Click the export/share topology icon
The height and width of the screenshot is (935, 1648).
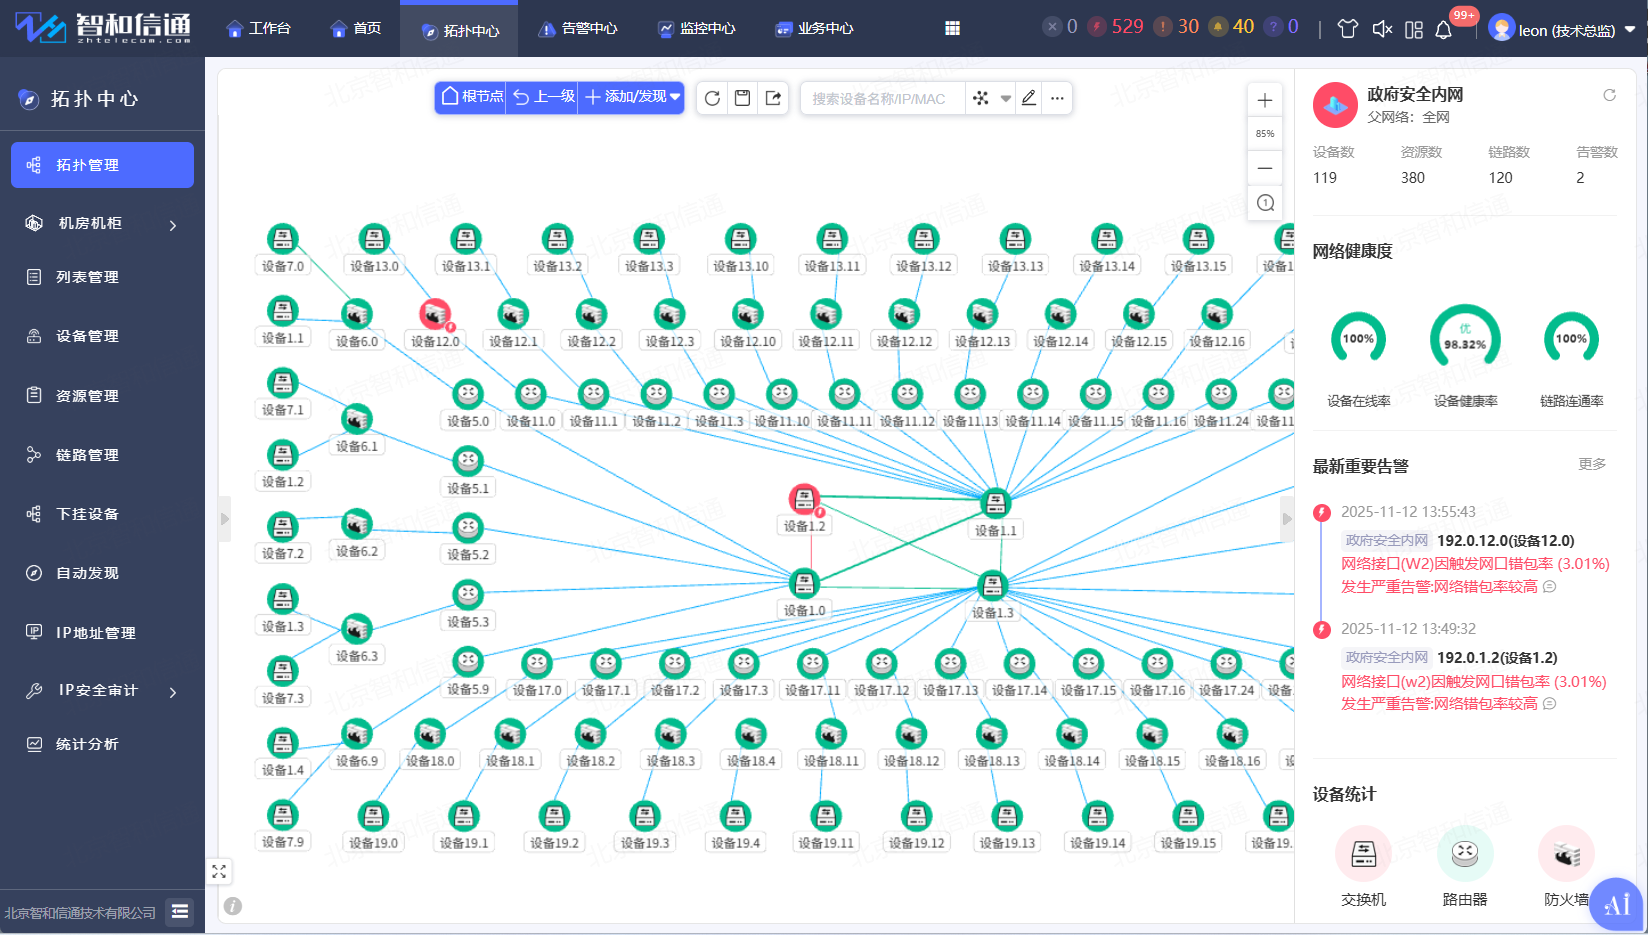tap(773, 98)
